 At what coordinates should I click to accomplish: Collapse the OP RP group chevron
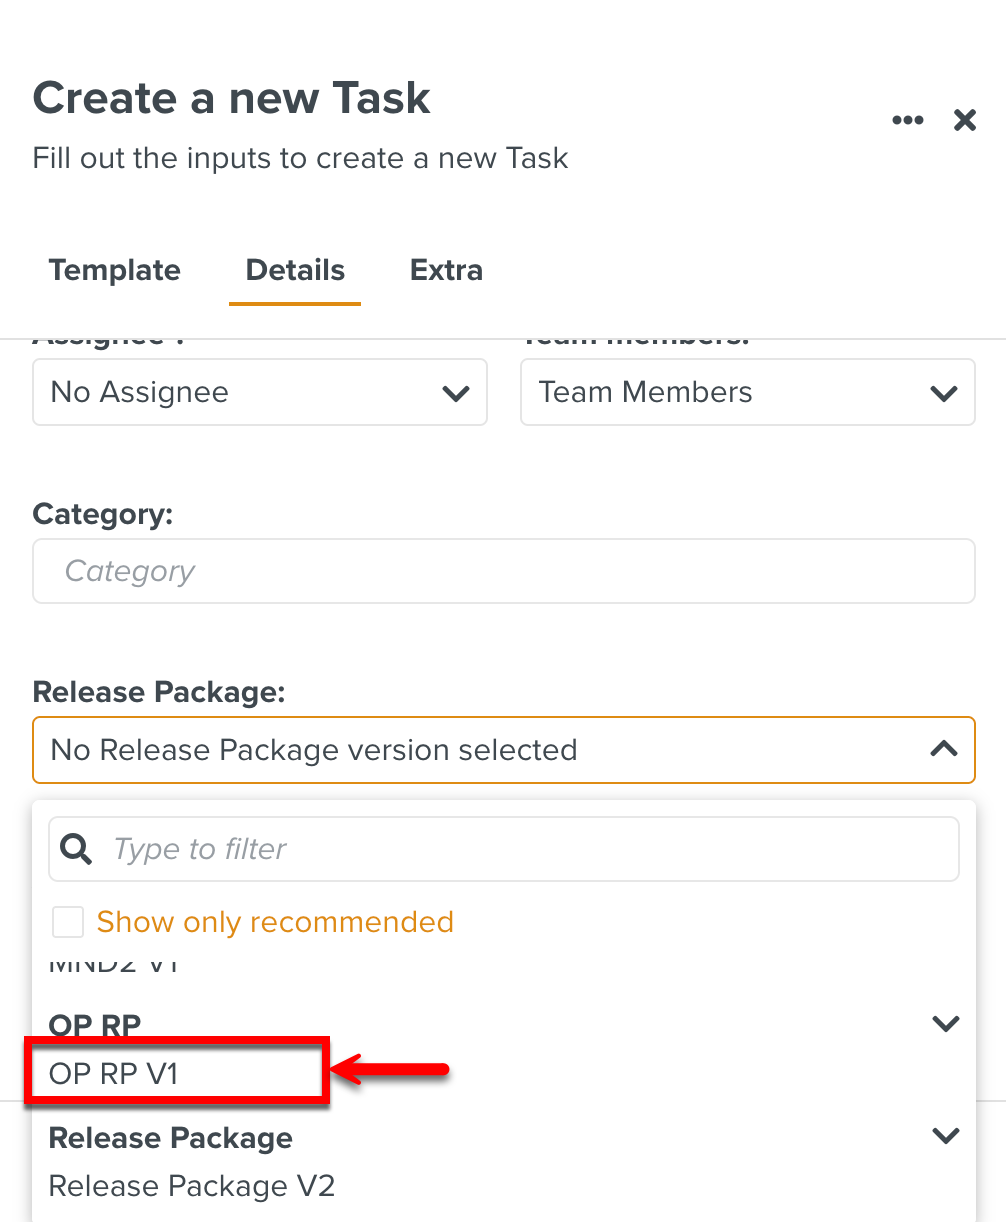tap(945, 1024)
